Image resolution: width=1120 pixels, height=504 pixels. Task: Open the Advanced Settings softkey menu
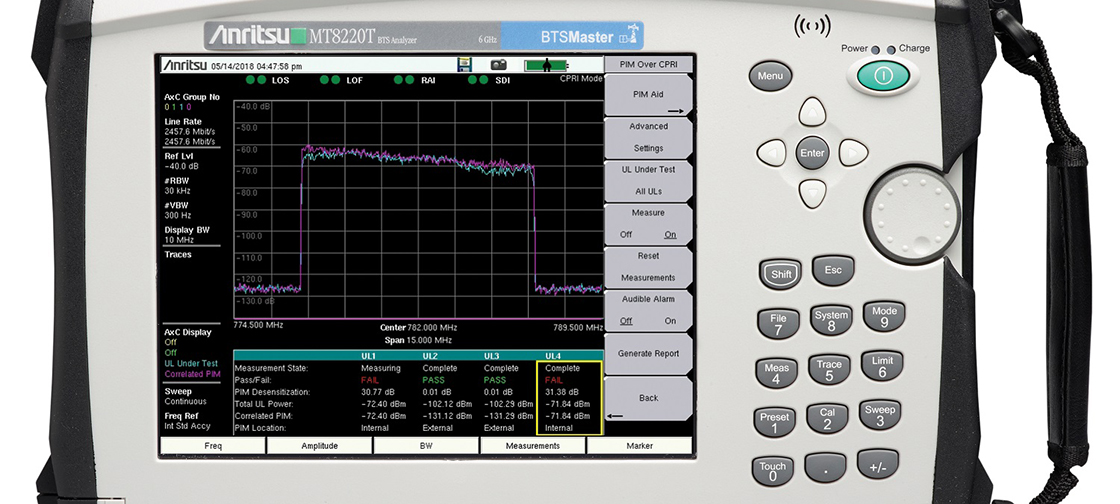tap(648, 138)
